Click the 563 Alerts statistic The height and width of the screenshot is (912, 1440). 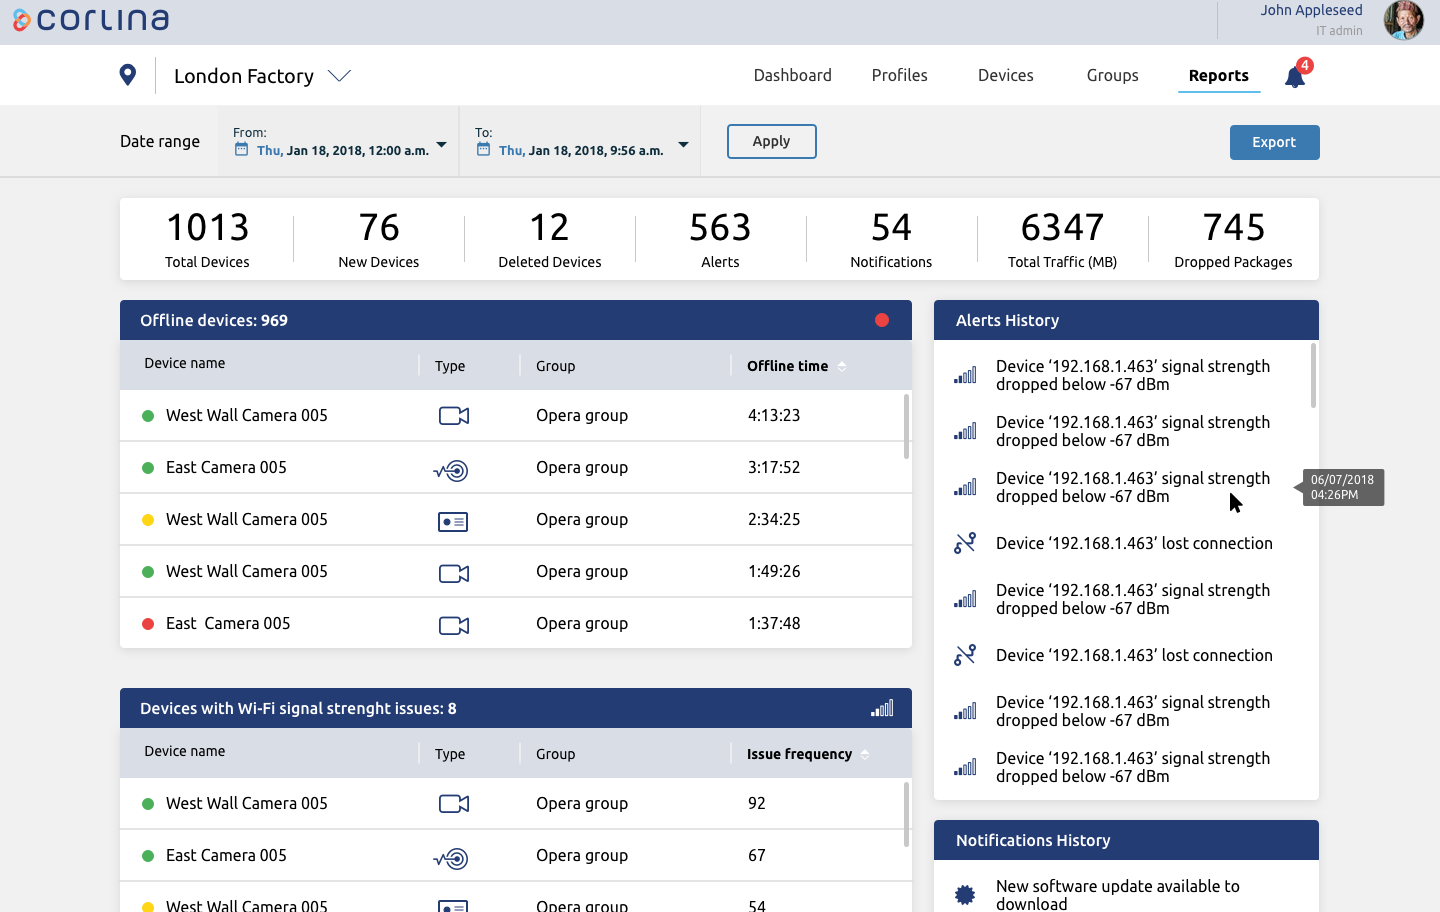click(x=720, y=239)
